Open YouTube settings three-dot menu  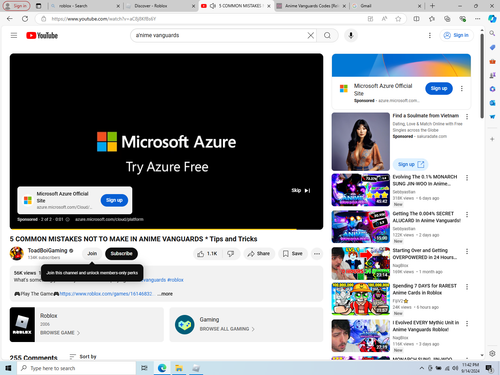(430, 35)
